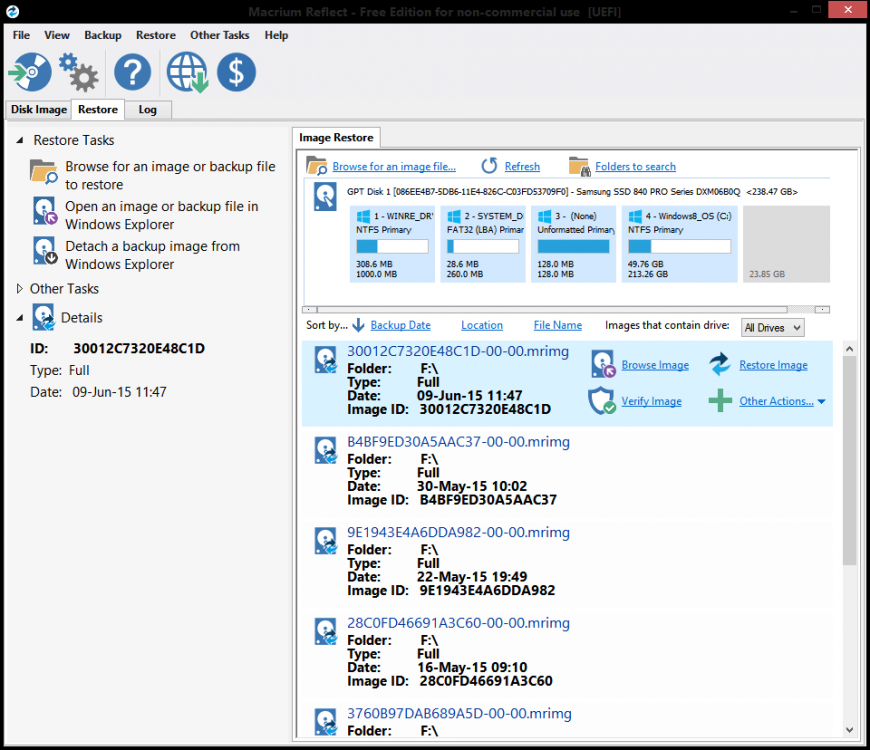Sort images by File Name
Image resolution: width=870 pixels, height=750 pixels.
coord(558,325)
